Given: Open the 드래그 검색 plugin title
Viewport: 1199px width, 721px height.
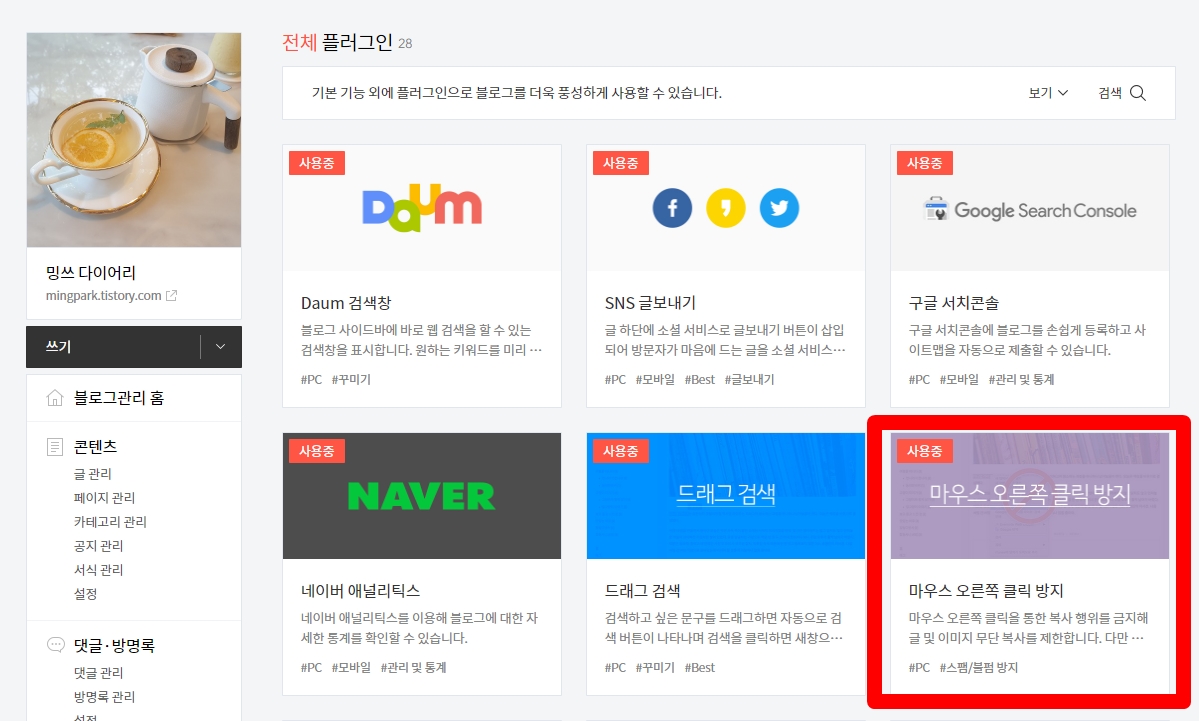Looking at the screenshot, I should tap(642, 590).
